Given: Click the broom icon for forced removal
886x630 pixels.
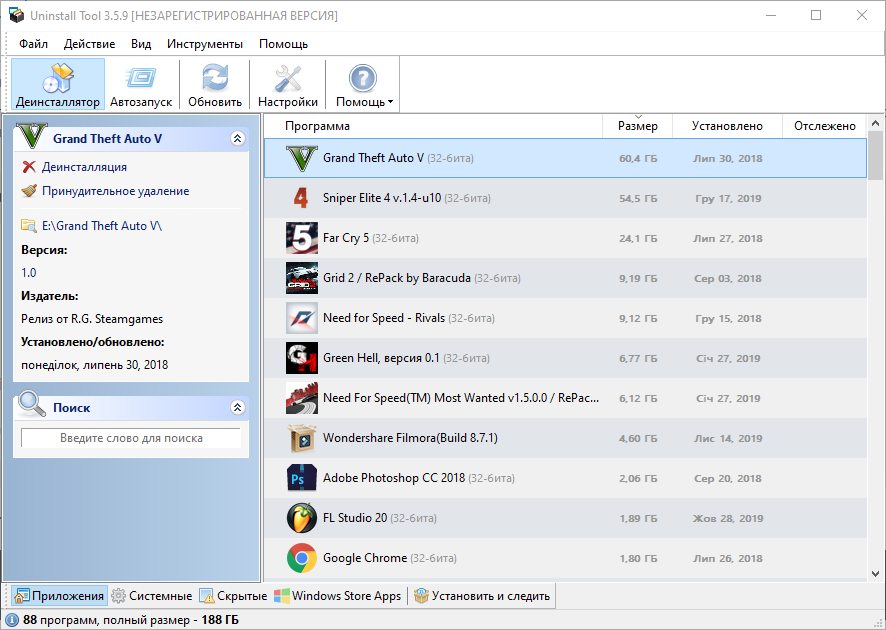Looking at the screenshot, I should point(29,191).
